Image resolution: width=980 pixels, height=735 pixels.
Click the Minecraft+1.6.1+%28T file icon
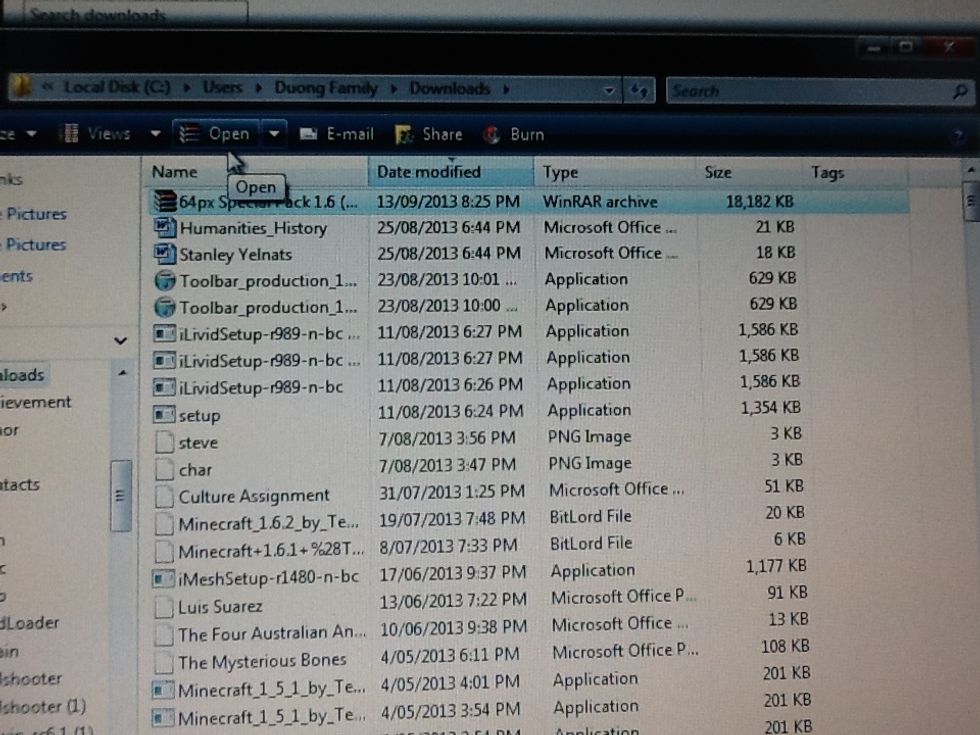click(164, 551)
